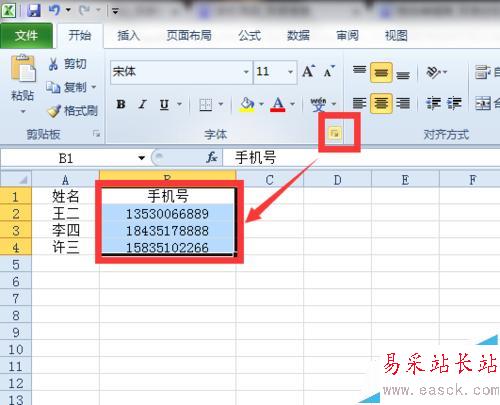Screen dimensions: 500x405
Task: Apply the red Font Color A
Action: click(278, 105)
